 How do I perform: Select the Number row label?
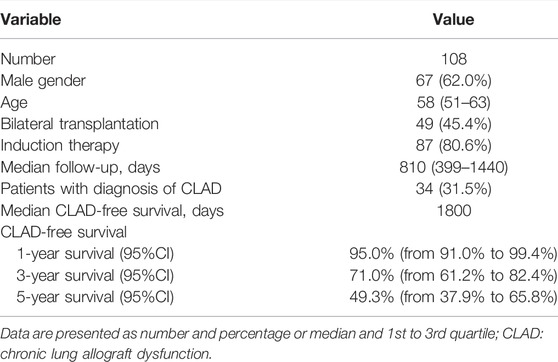tap(28, 59)
